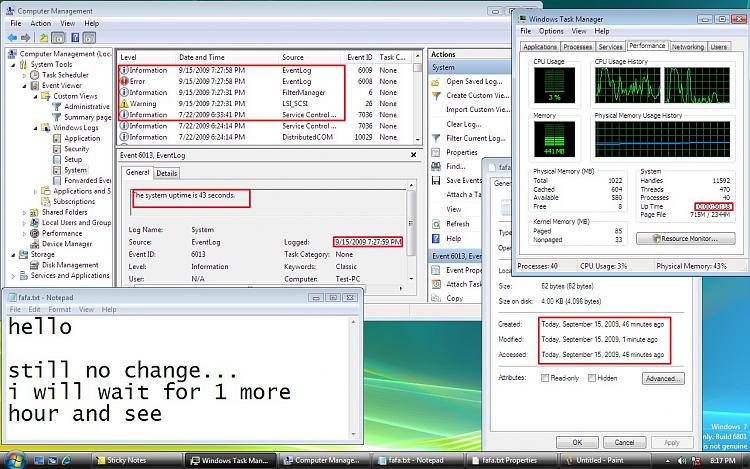Select Task Scheduler in the console tree
This screenshot has width=750, height=469.
click(65, 75)
